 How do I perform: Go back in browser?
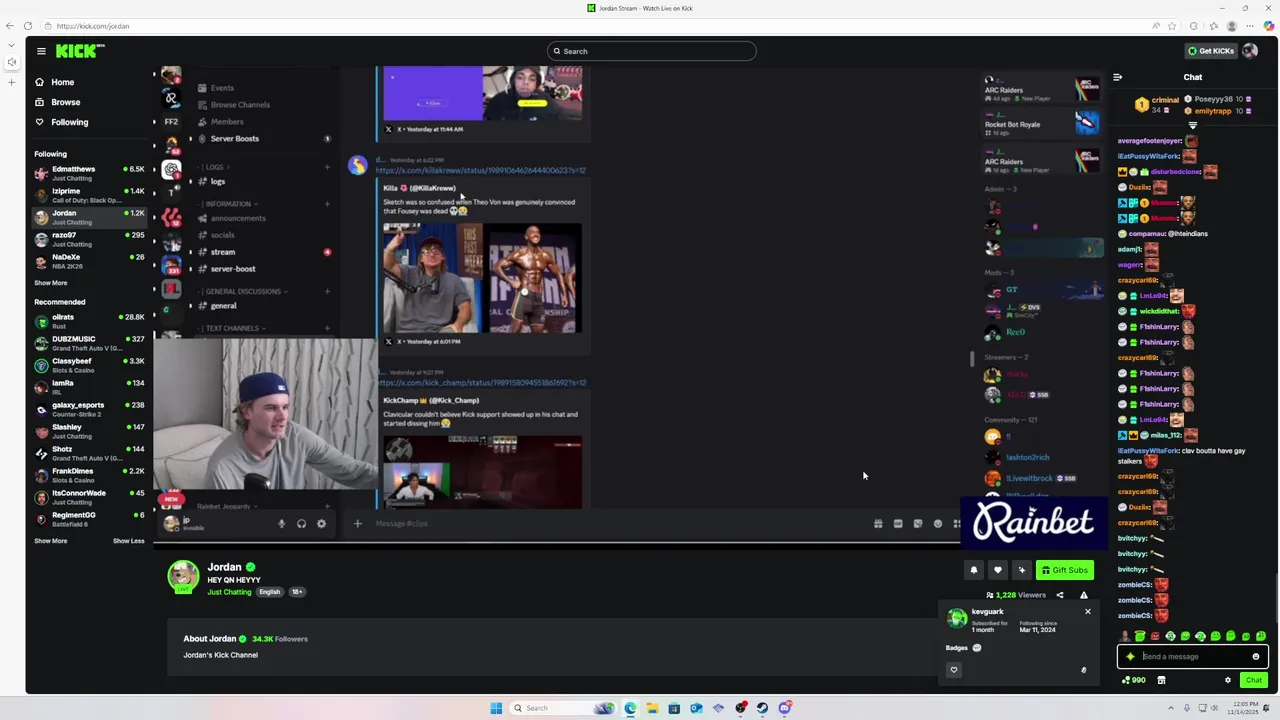click(10, 26)
